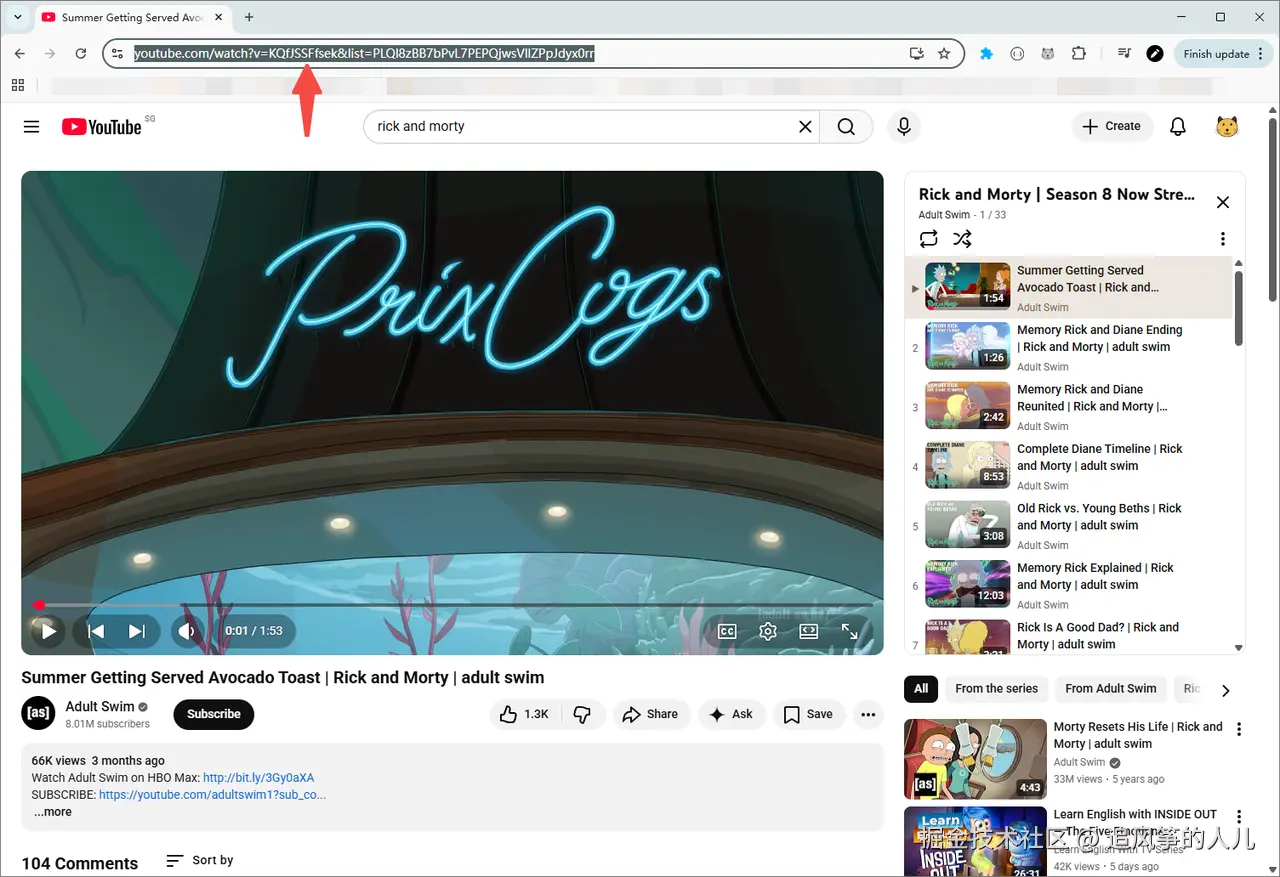Open the comments Sort by menu
Image resolution: width=1280 pixels, height=877 pixels.
pos(200,860)
